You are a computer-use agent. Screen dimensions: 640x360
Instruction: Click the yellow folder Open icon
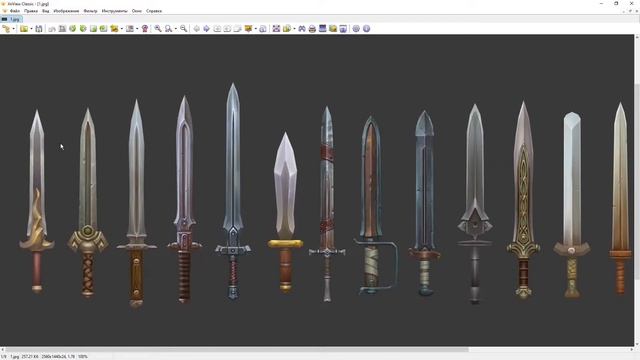click(24, 29)
